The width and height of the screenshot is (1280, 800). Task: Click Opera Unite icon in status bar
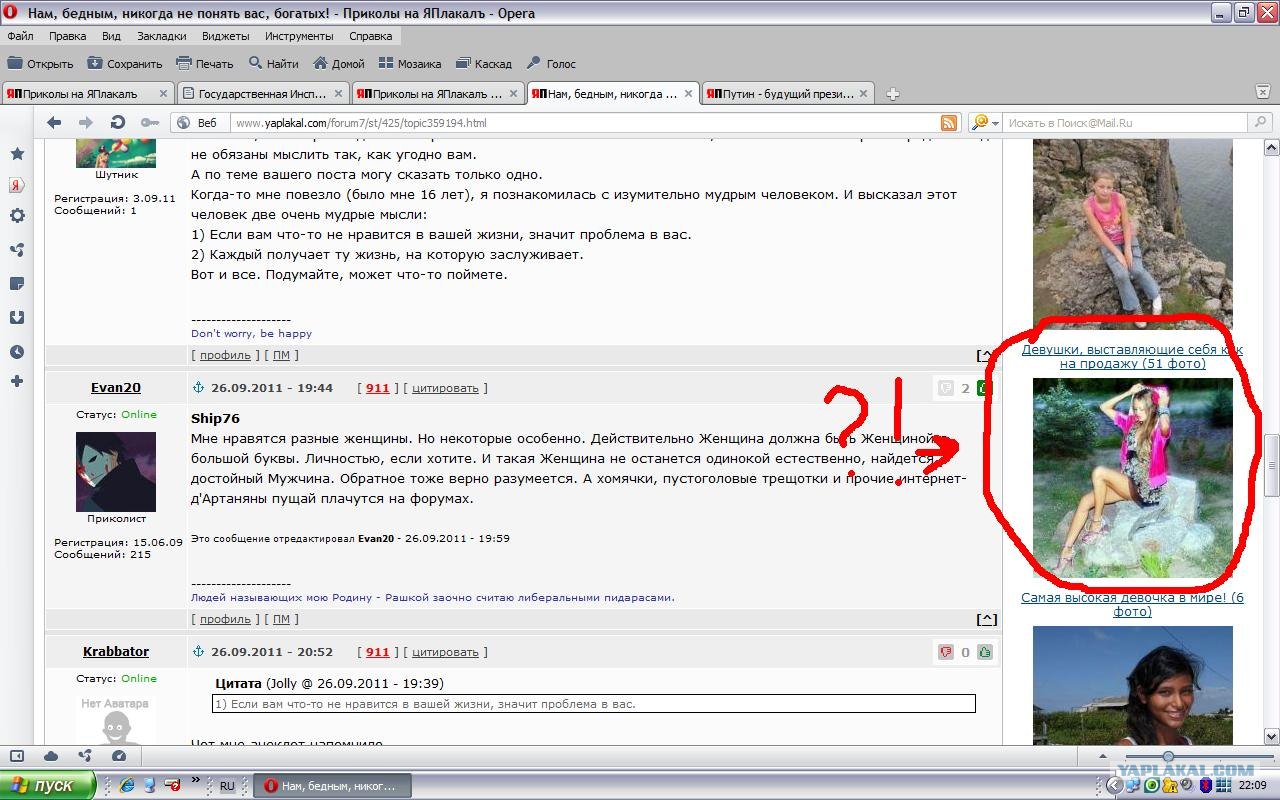tap(85, 756)
